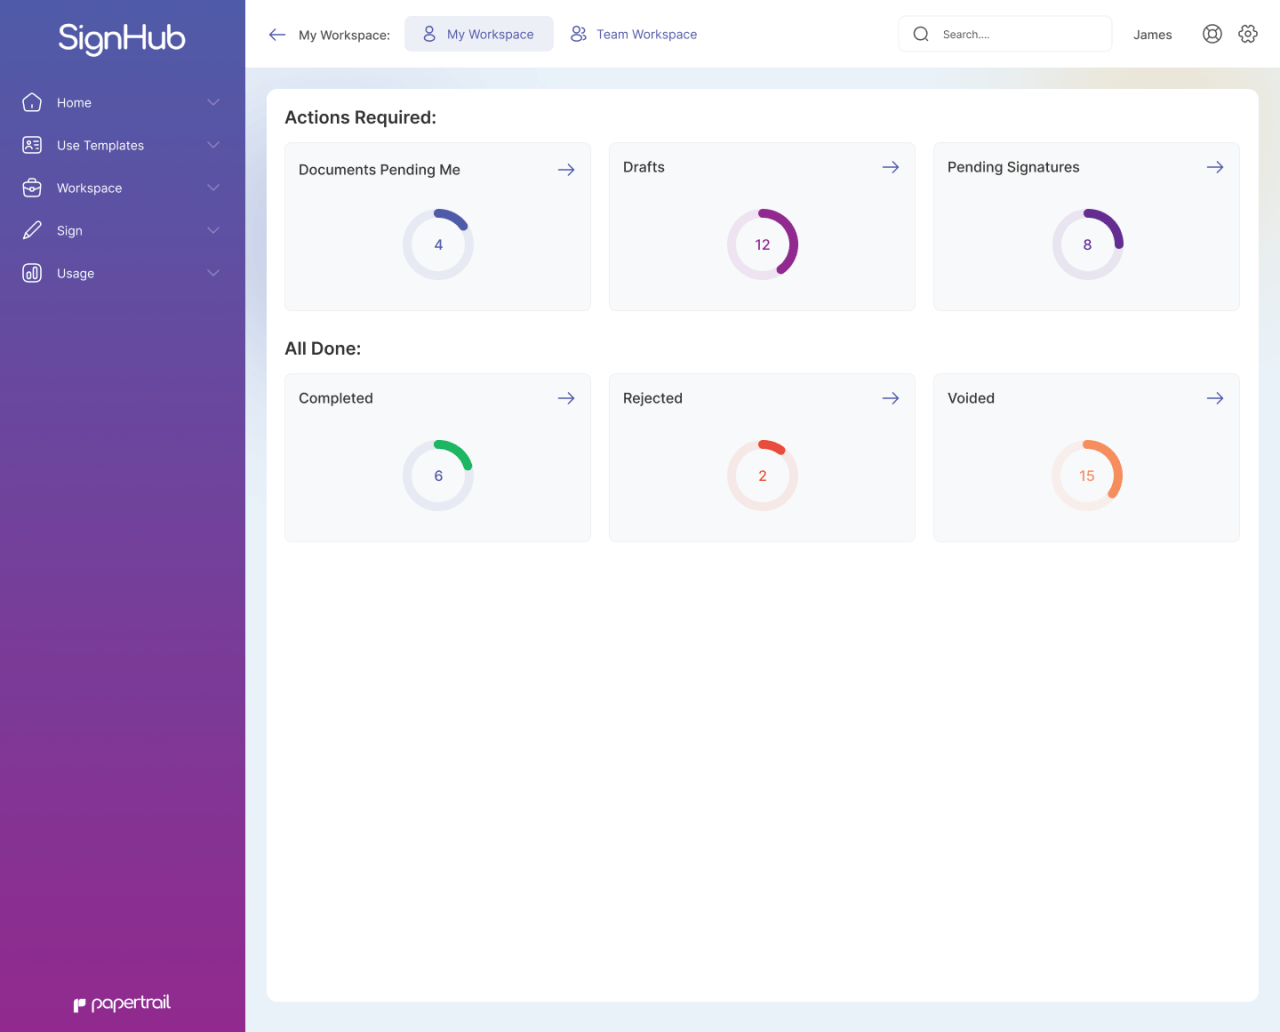Click the Use Templates icon
This screenshot has width=1280, height=1032.
tap(30, 145)
